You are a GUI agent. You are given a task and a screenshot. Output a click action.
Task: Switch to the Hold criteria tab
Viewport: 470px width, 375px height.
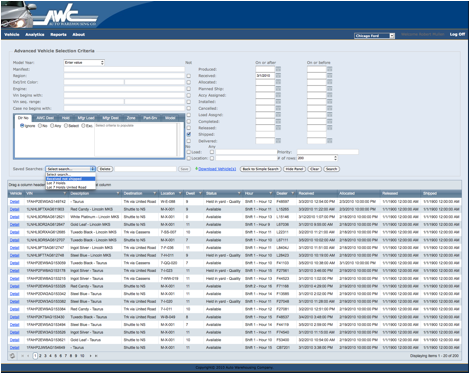pos(66,118)
